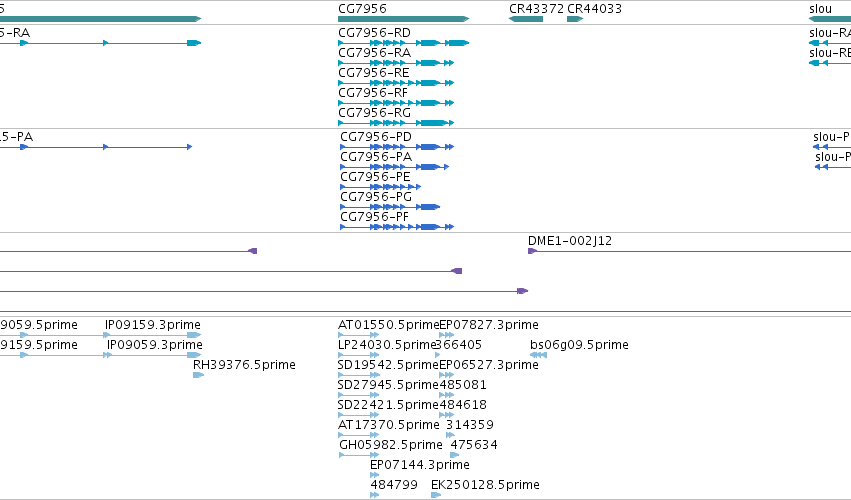Screen dimensions: 851x500
Task: Click IP09059.3prime EST label
Action: (155, 345)
